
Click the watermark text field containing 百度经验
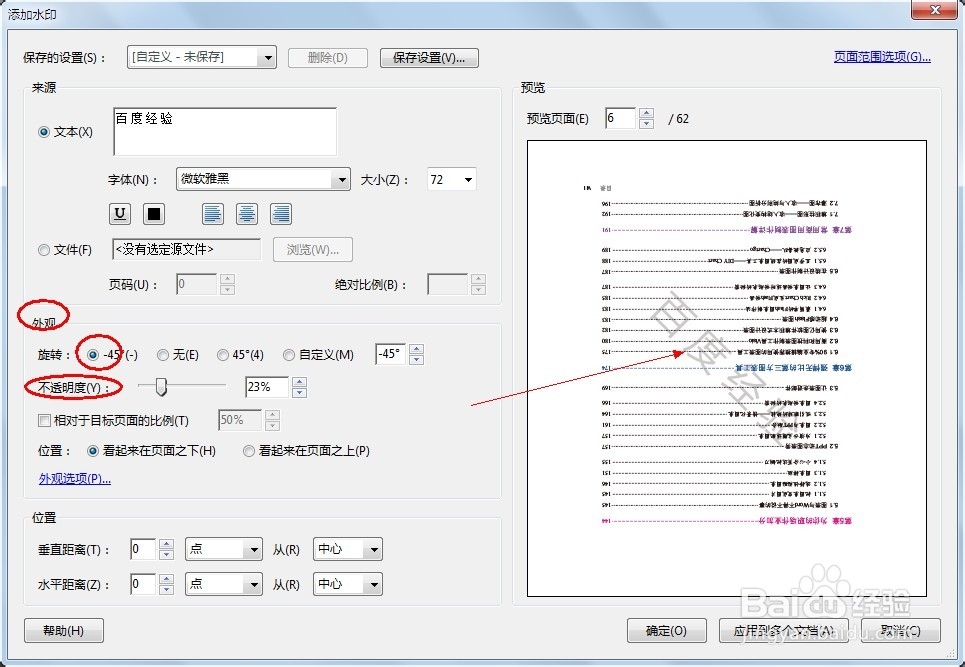(x=225, y=128)
